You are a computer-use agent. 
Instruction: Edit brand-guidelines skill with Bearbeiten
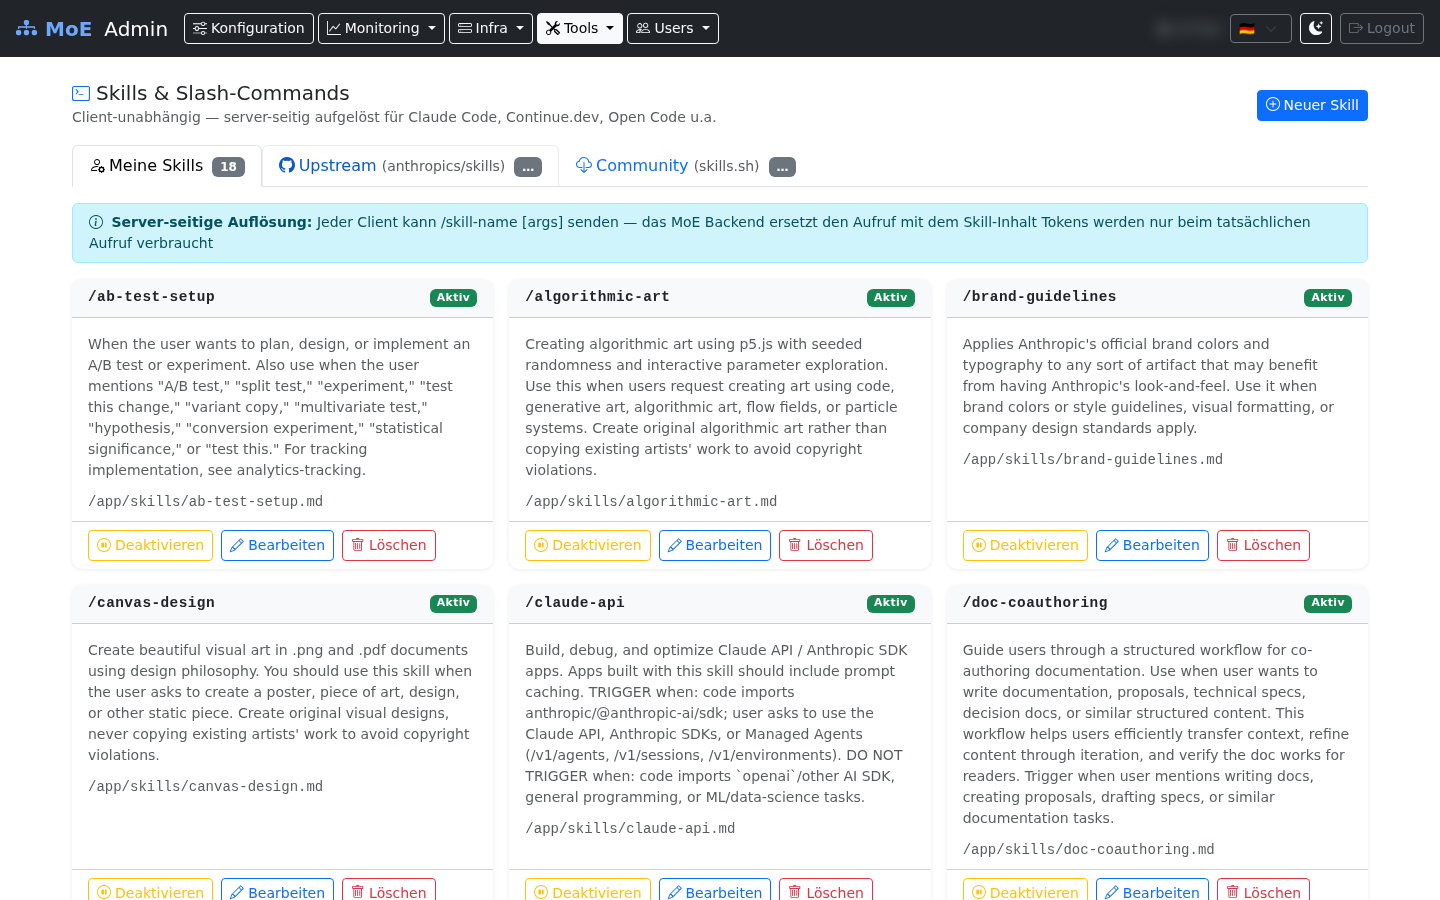click(1152, 545)
